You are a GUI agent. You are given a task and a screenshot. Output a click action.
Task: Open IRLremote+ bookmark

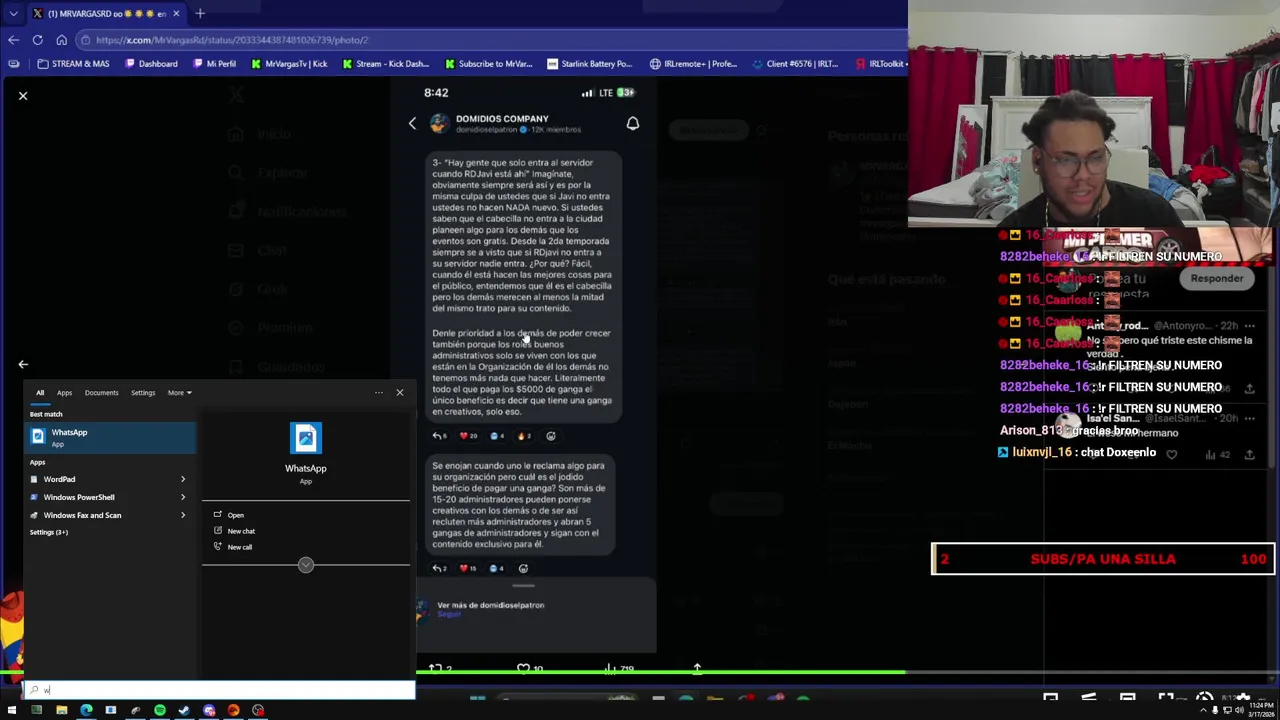(693, 64)
